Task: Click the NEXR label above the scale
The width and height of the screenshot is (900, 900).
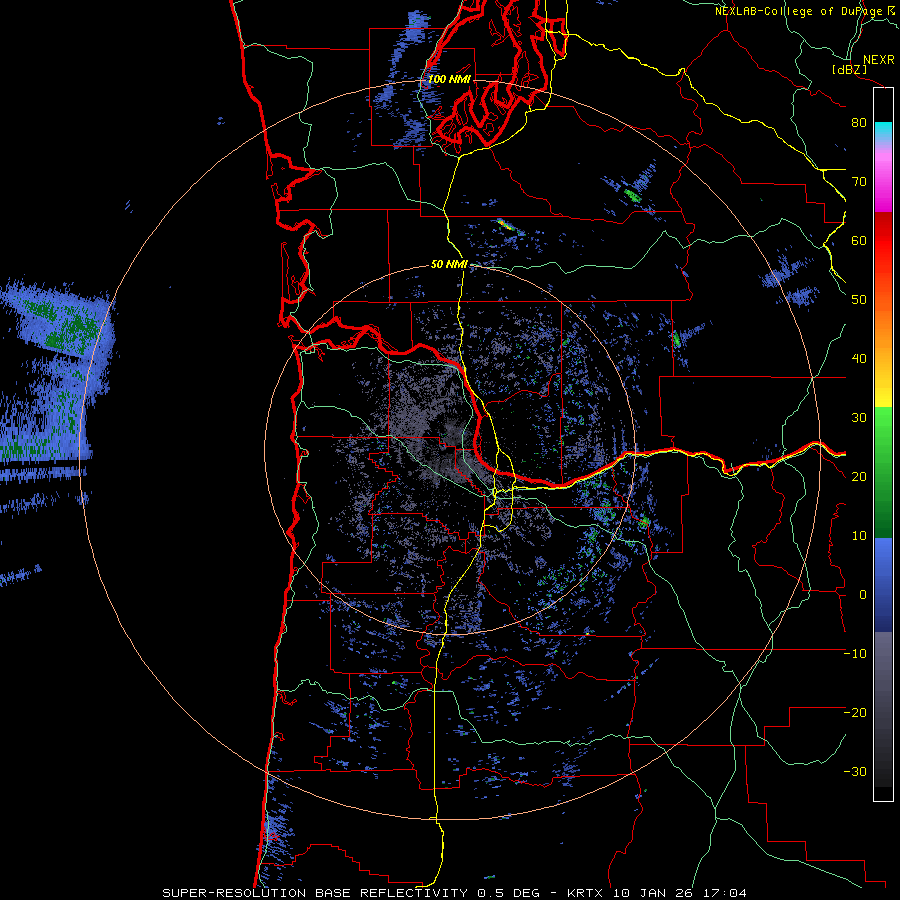Action: point(879,60)
